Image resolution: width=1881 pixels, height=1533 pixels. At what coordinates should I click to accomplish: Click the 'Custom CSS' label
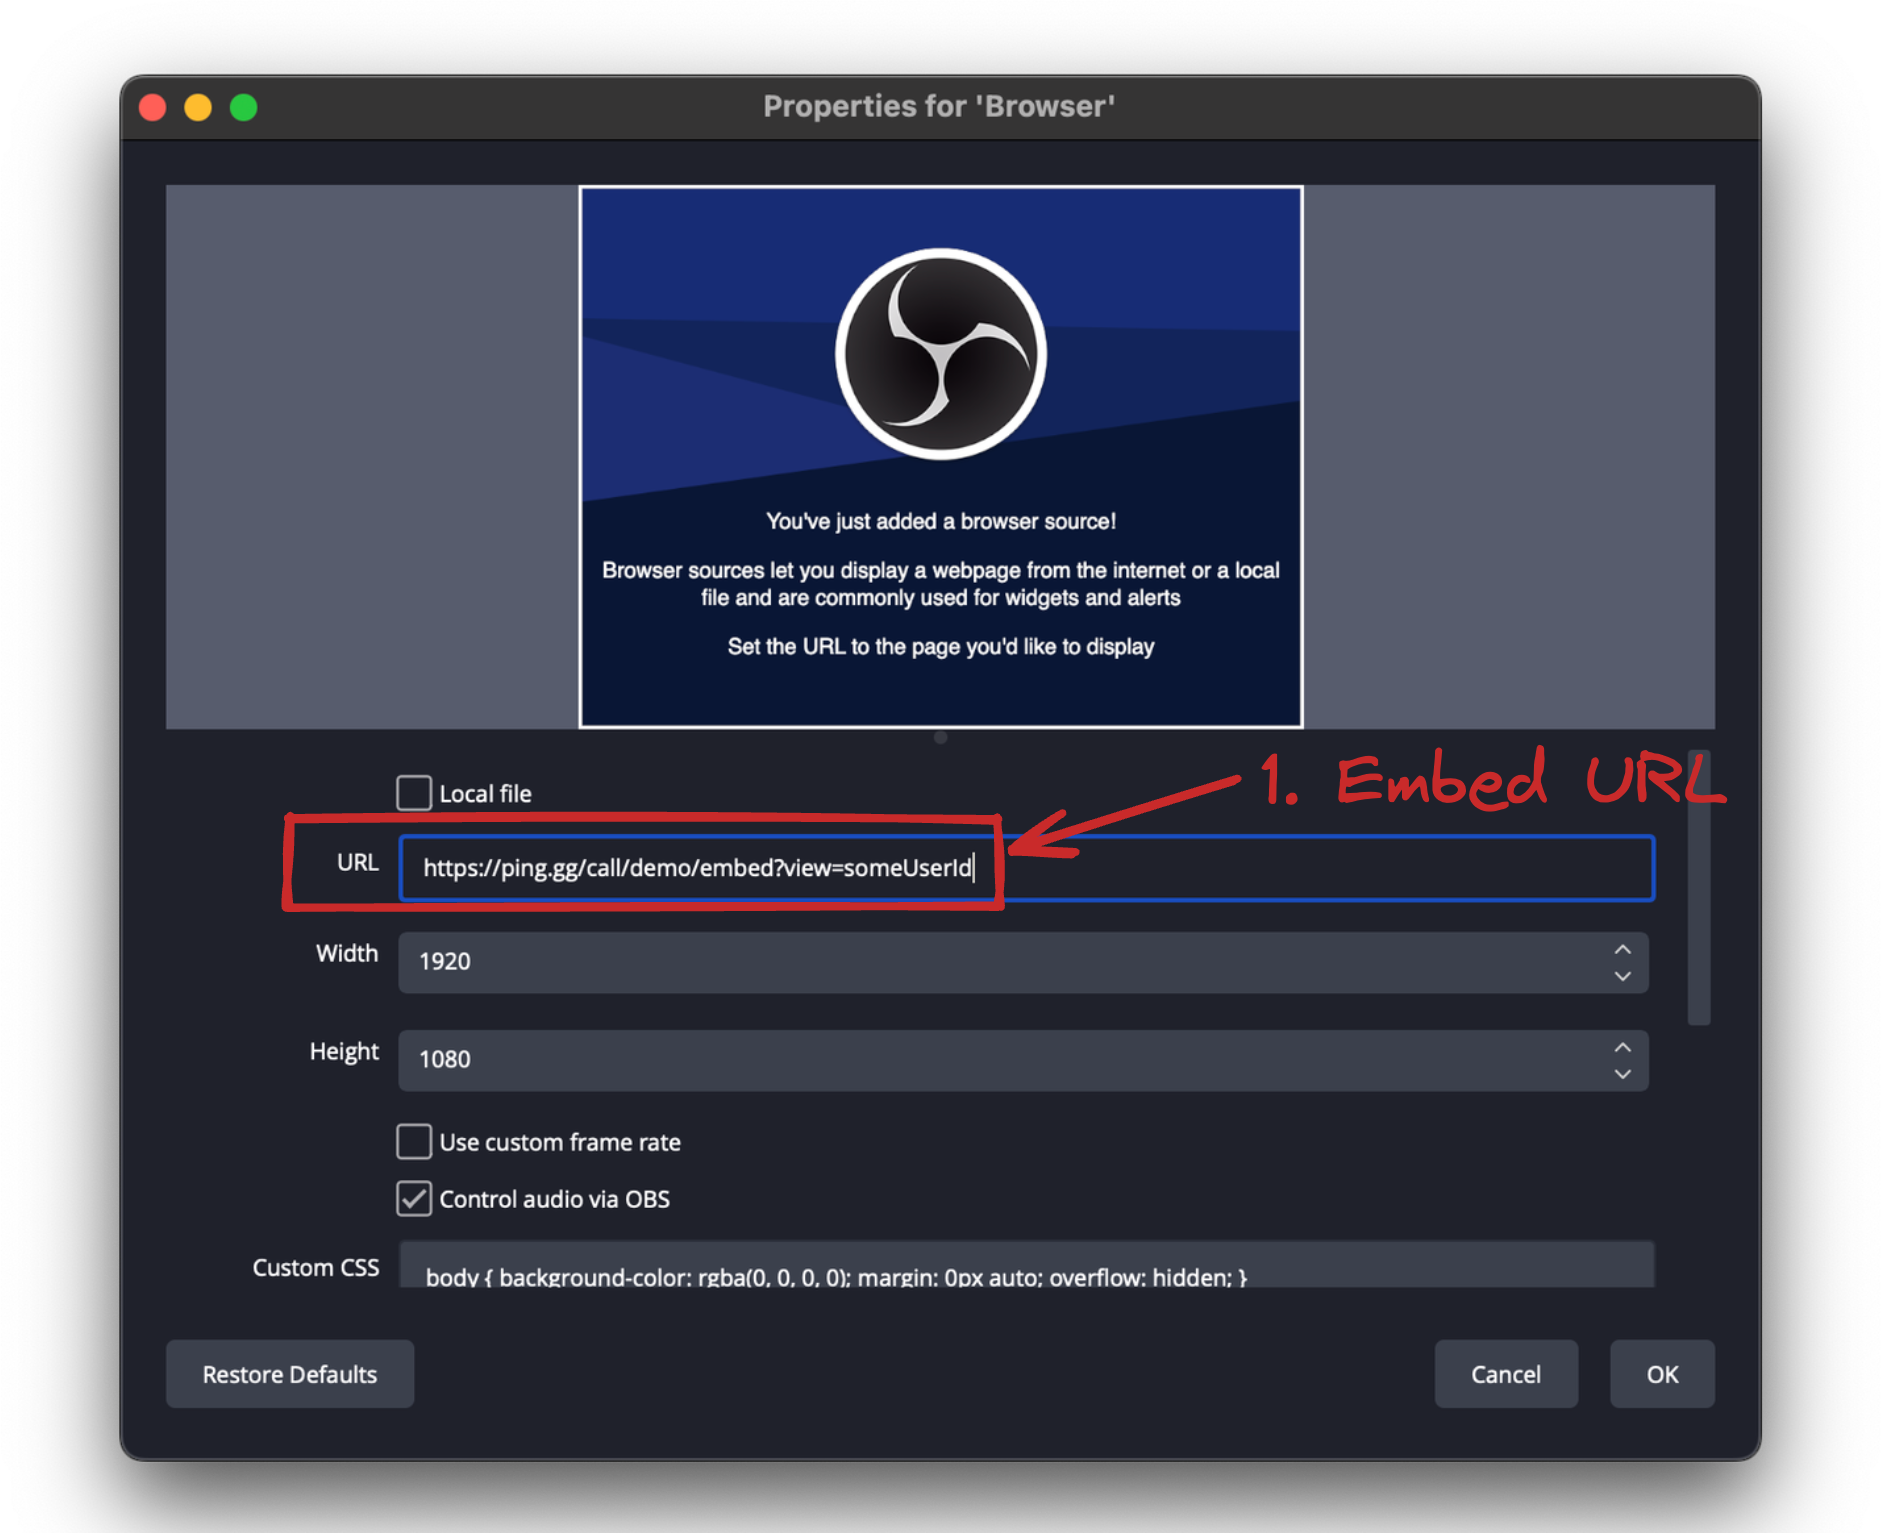(316, 1268)
